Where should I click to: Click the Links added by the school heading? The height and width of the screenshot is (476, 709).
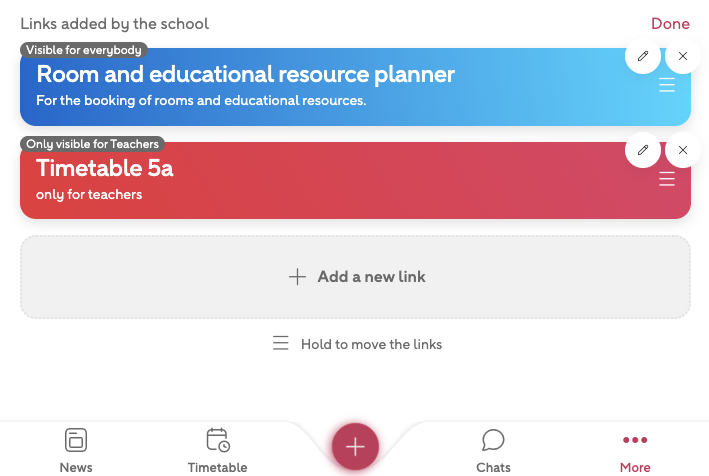coord(115,24)
